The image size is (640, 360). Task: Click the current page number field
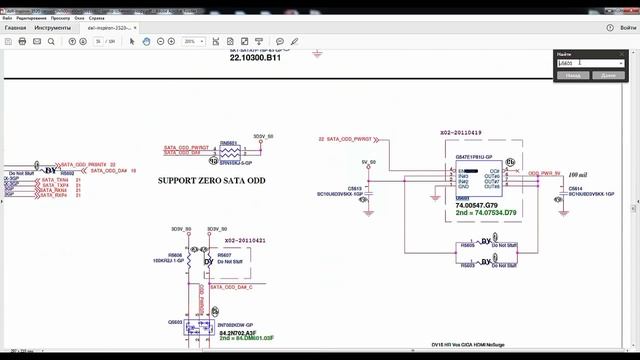click(98, 42)
